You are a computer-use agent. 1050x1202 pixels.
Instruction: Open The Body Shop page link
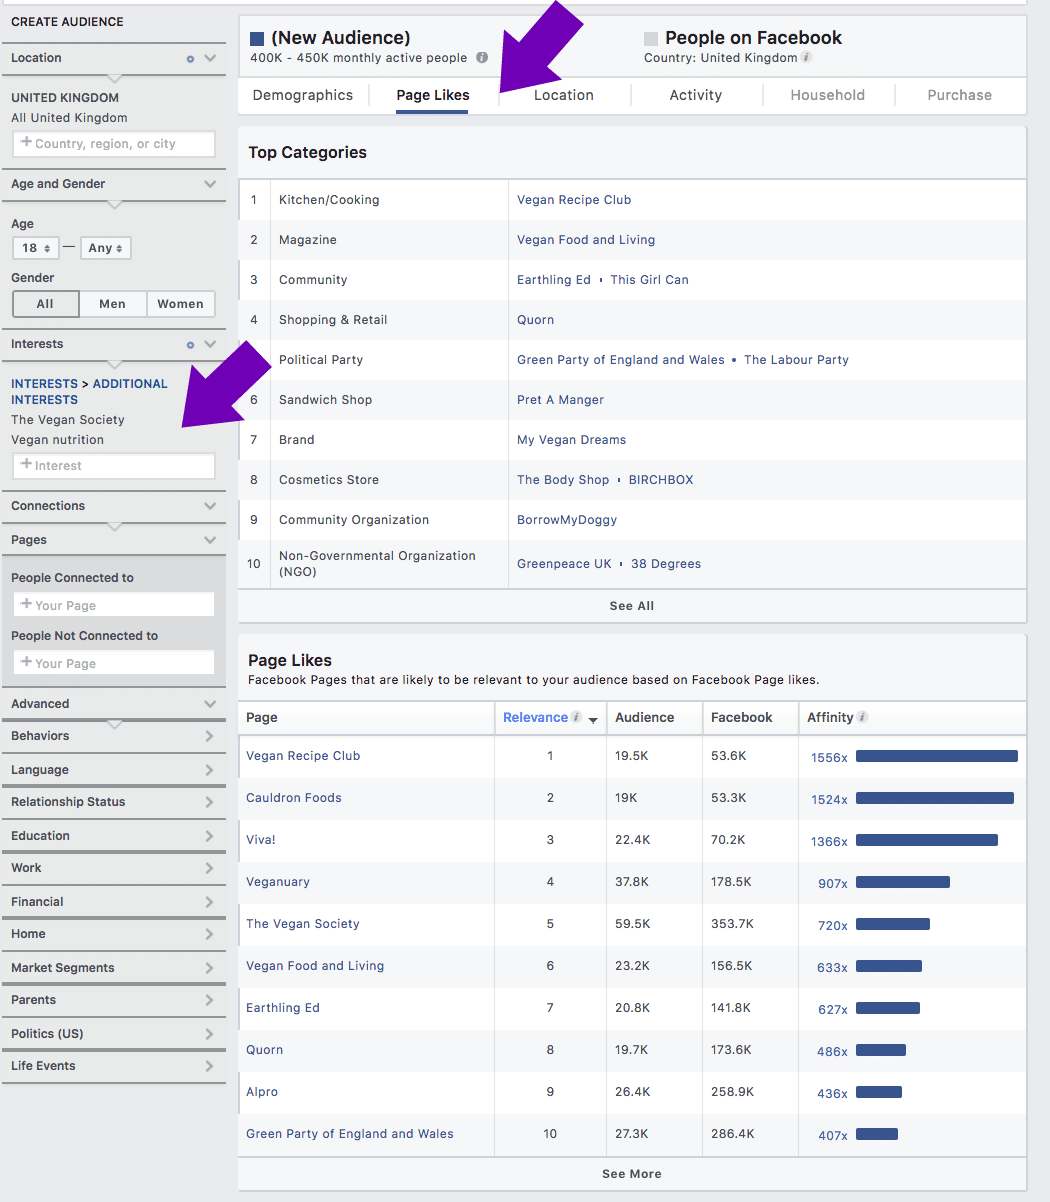[x=563, y=480]
